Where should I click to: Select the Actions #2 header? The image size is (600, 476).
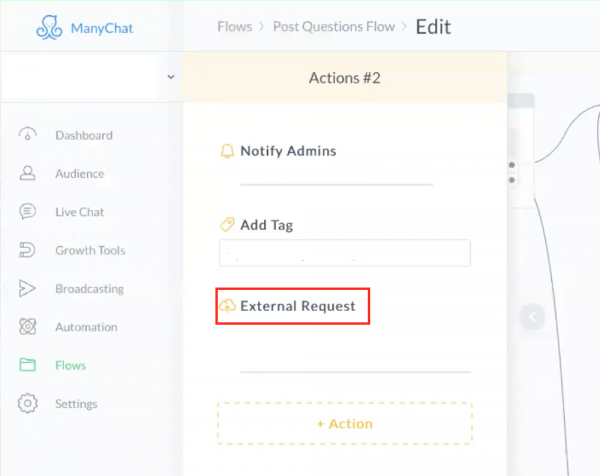(345, 78)
